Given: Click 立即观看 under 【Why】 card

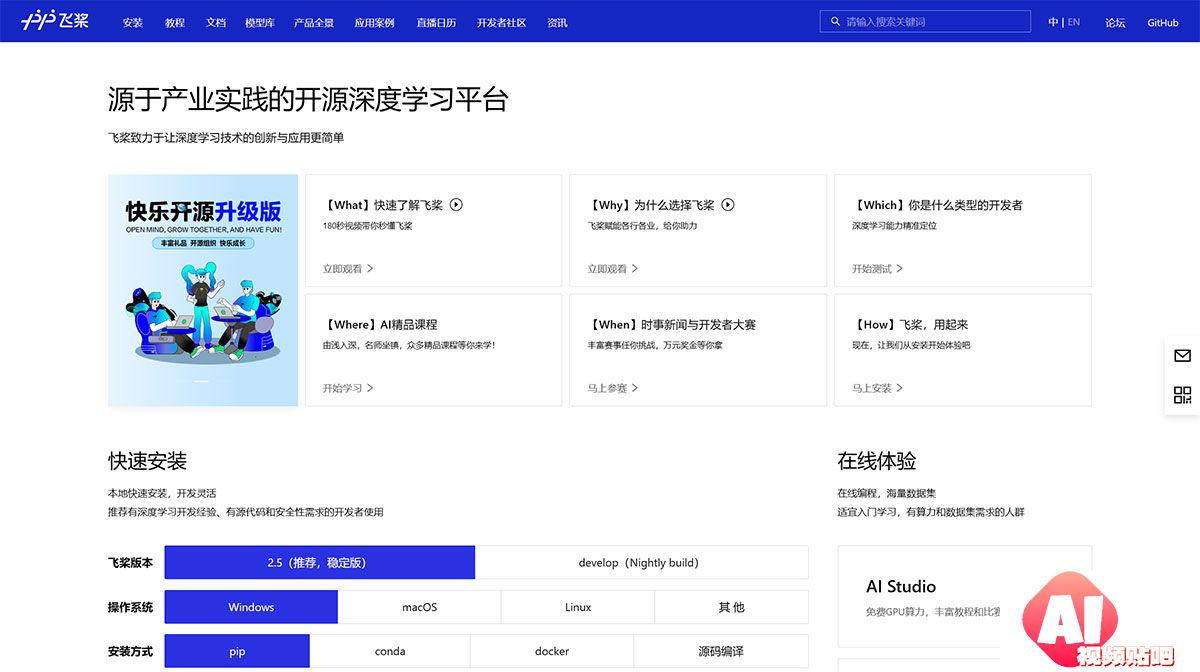Looking at the screenshot, I should point(613,268).
